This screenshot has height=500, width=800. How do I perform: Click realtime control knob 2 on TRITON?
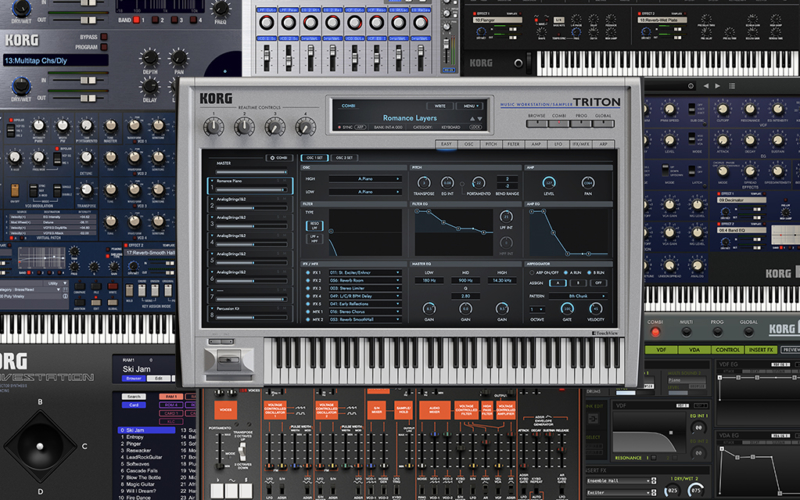click(x=244, y=127)
